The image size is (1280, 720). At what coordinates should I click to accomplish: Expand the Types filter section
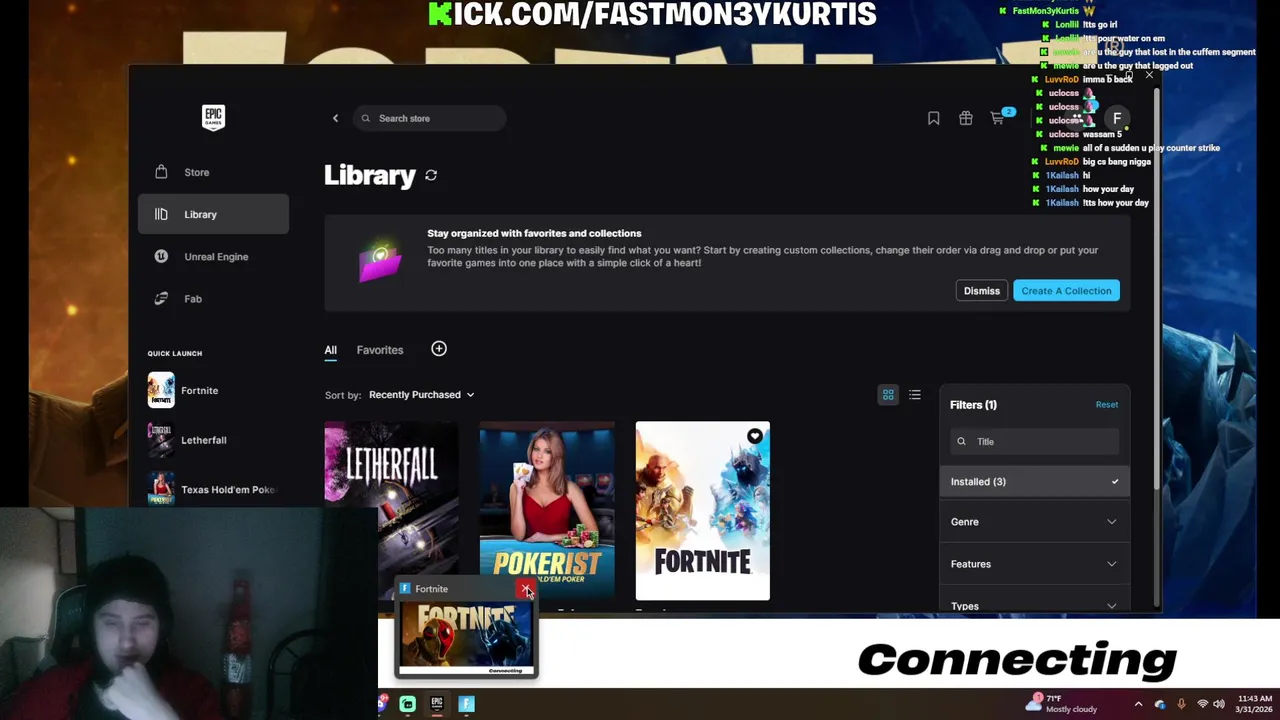[1035, 605]
